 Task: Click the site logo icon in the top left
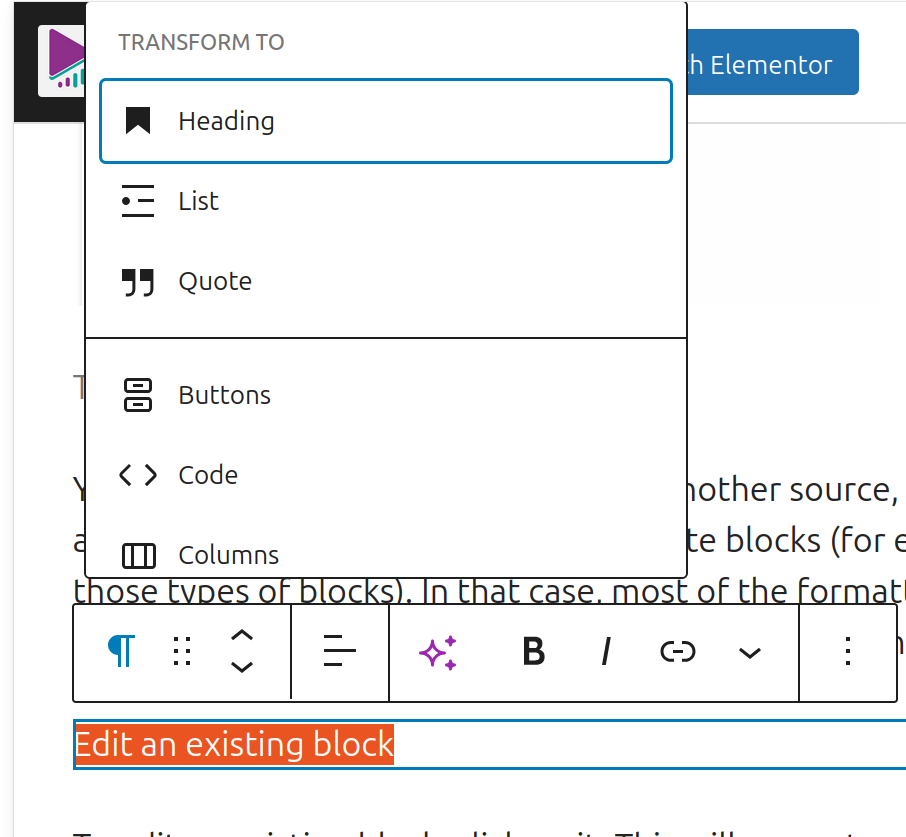(60, 62)
